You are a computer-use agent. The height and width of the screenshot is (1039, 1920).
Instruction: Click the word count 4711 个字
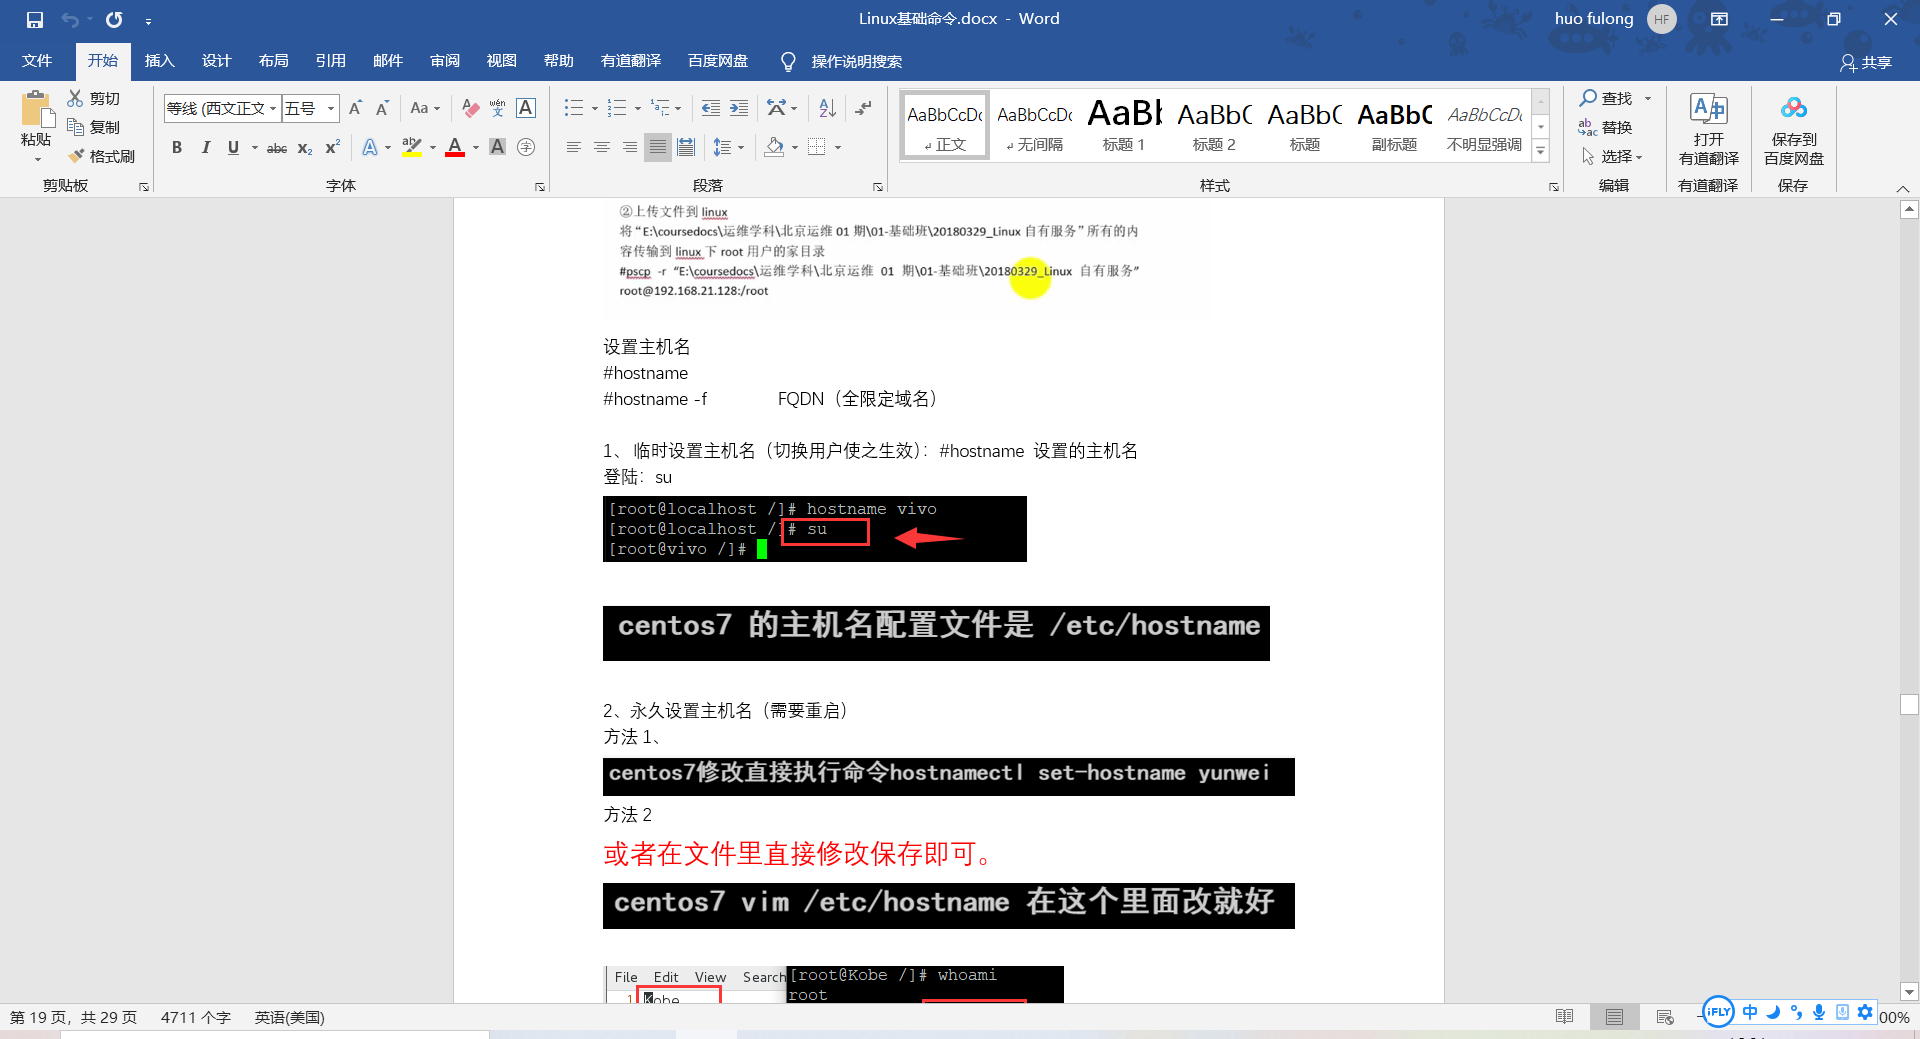click(196, 1017)
